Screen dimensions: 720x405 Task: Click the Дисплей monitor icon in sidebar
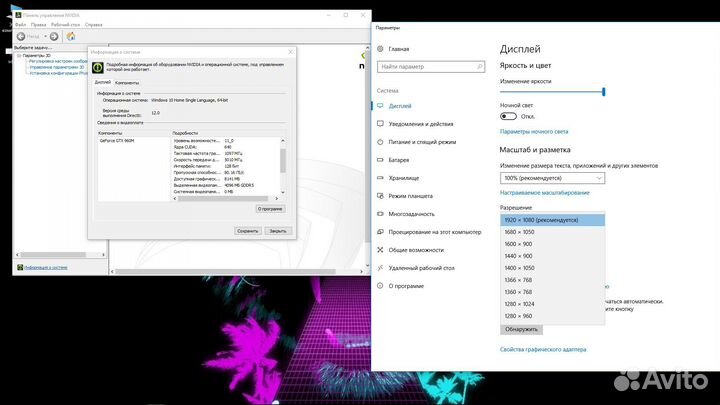[x=380, y=105]
